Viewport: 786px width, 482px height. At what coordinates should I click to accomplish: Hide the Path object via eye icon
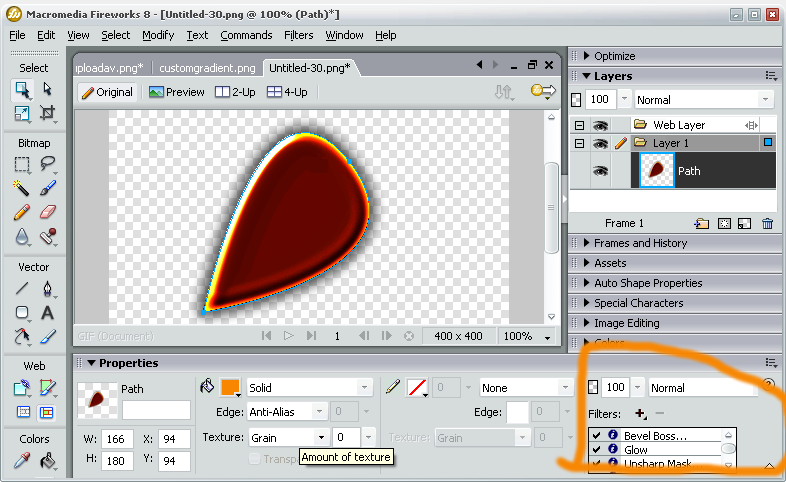601,171
